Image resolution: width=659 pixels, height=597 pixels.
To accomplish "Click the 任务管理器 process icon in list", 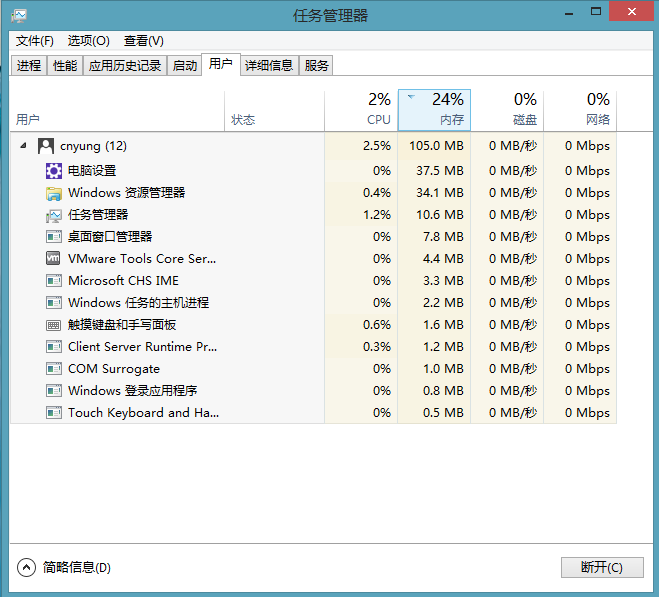I will pyautogui.click(x=54, y=215).
